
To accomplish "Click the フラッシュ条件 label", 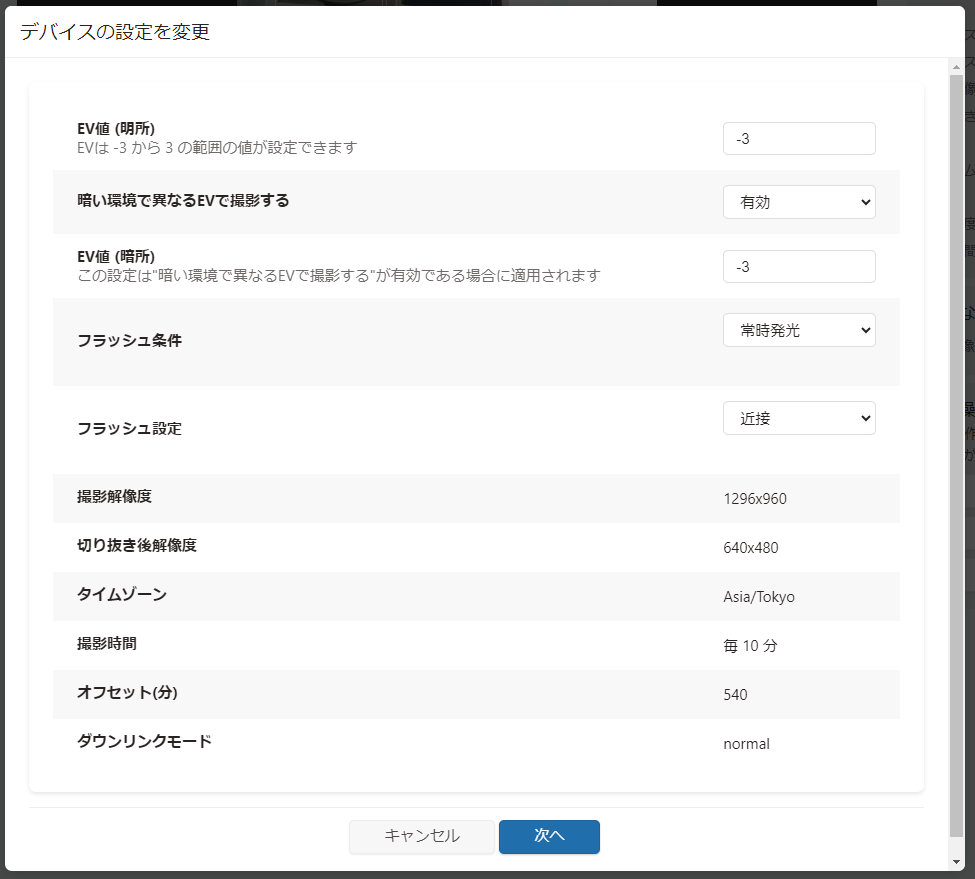I will 129,341.
